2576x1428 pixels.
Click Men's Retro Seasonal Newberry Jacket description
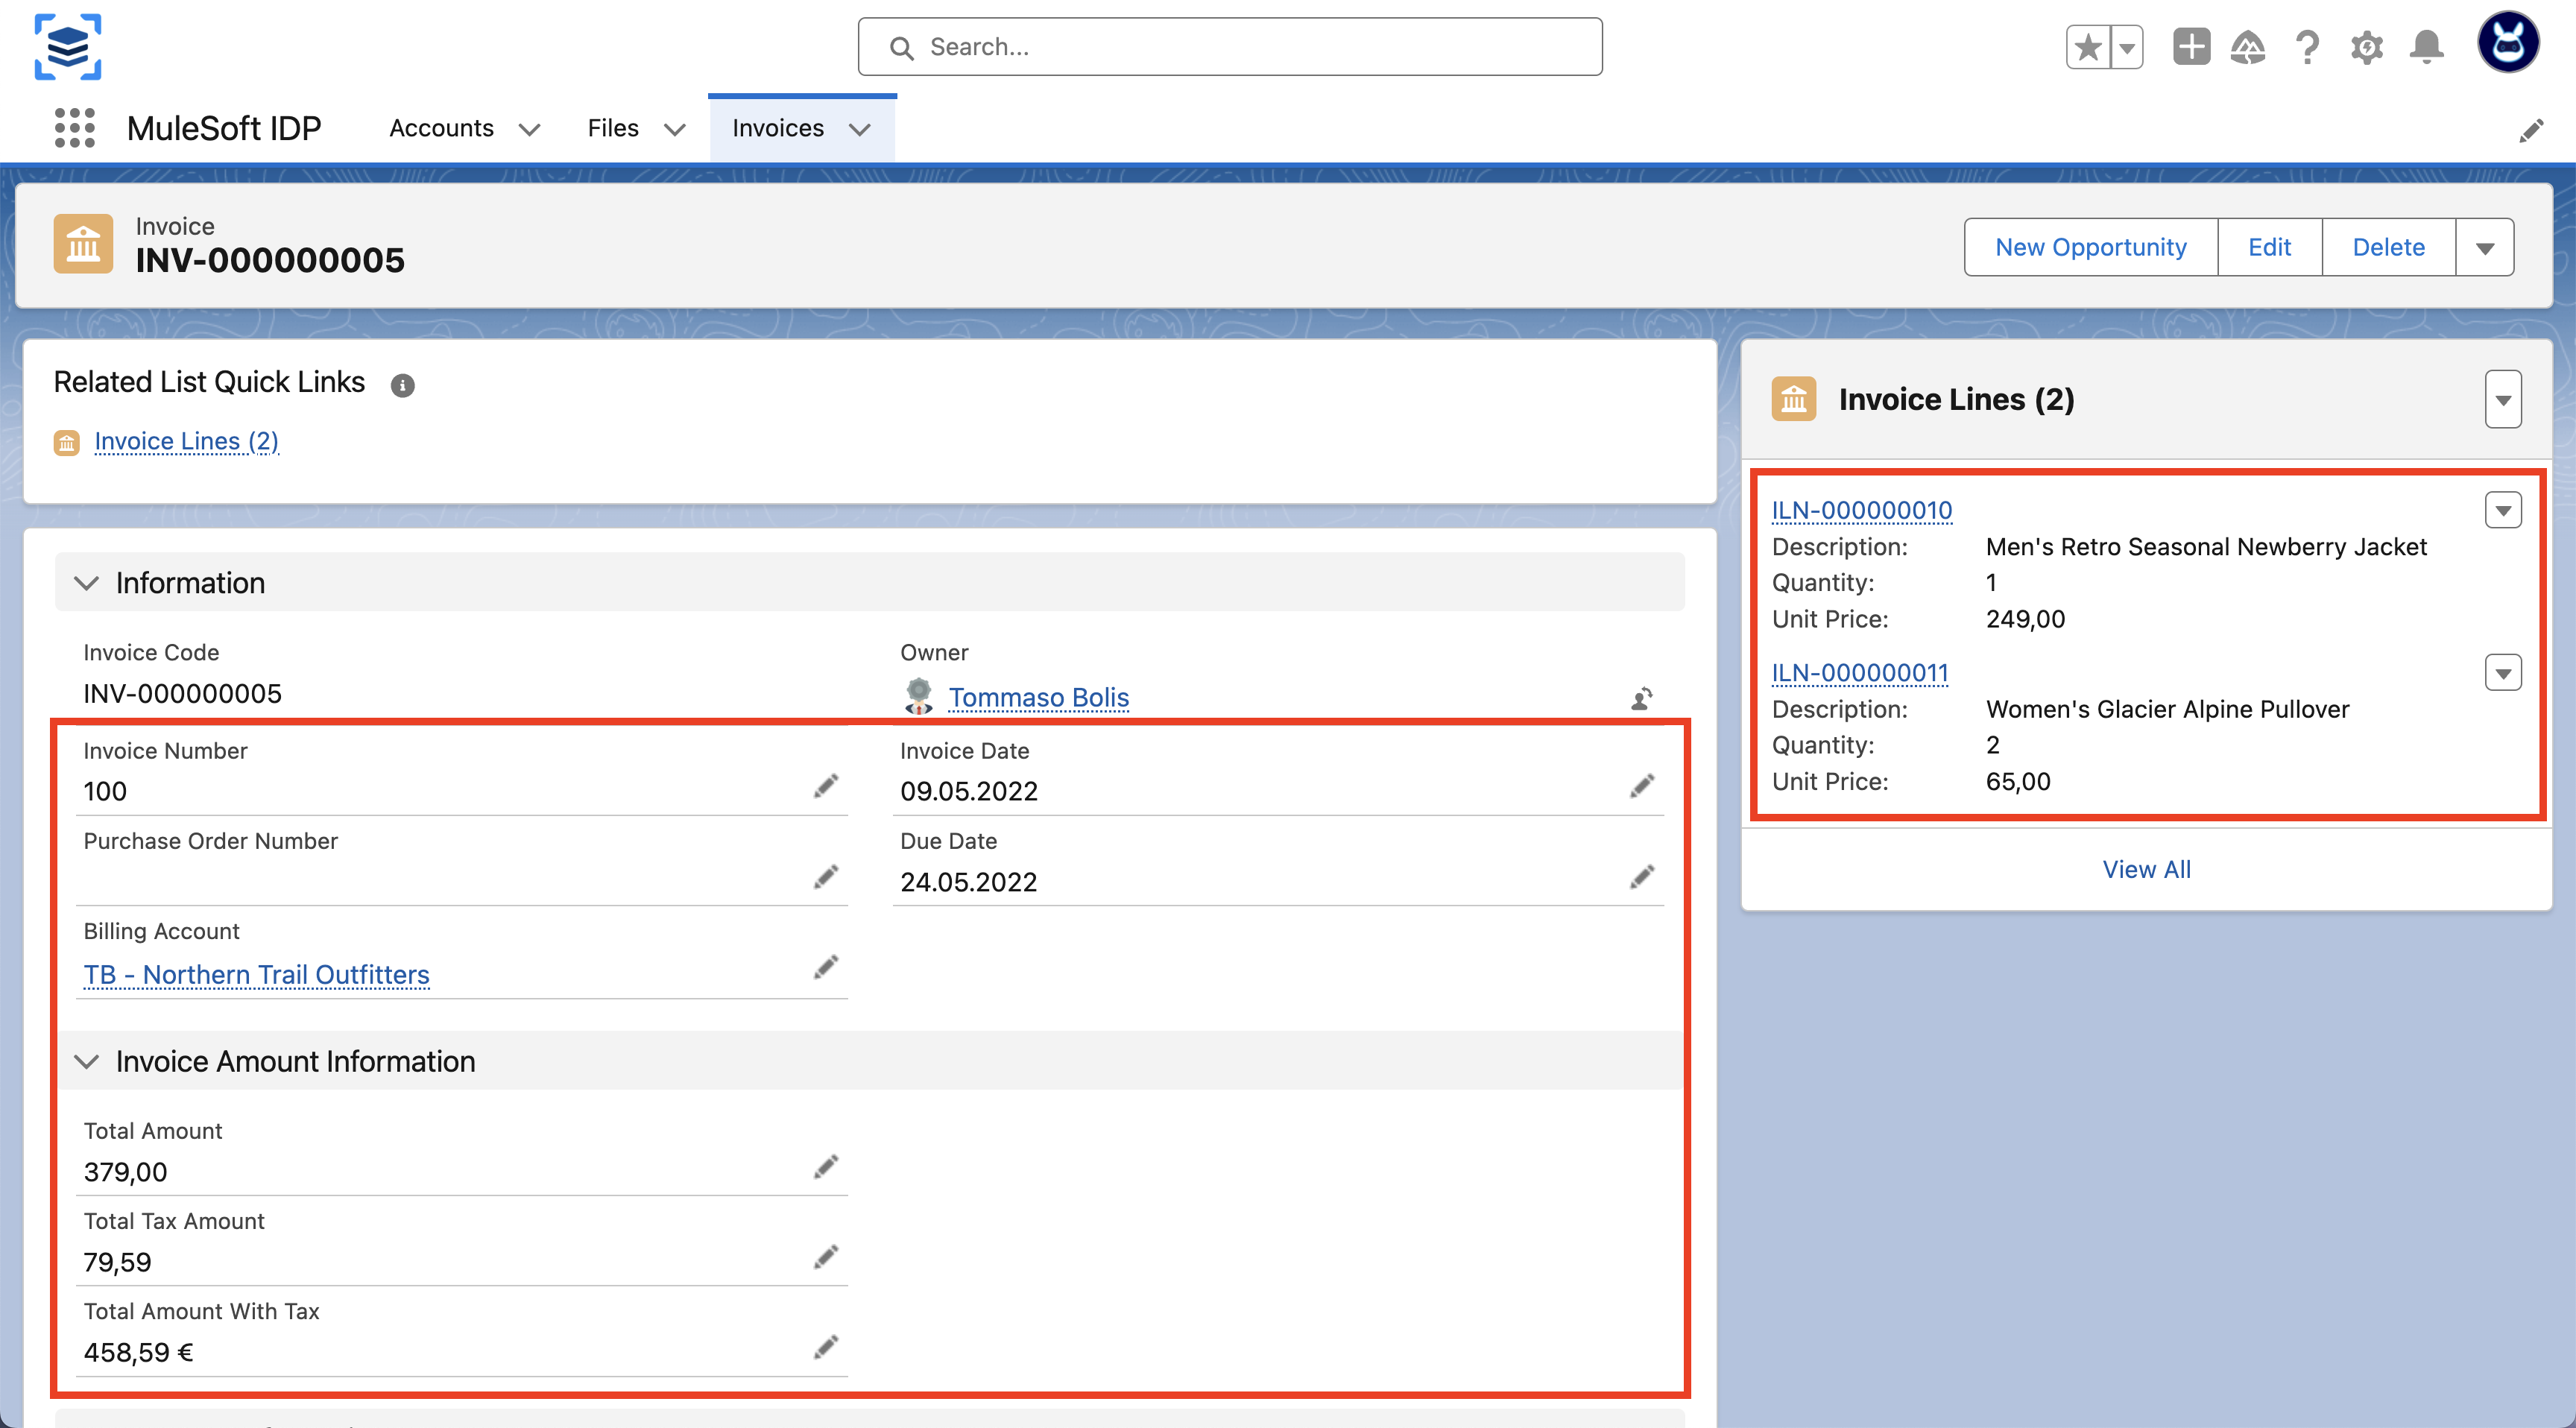(2206, 547)
